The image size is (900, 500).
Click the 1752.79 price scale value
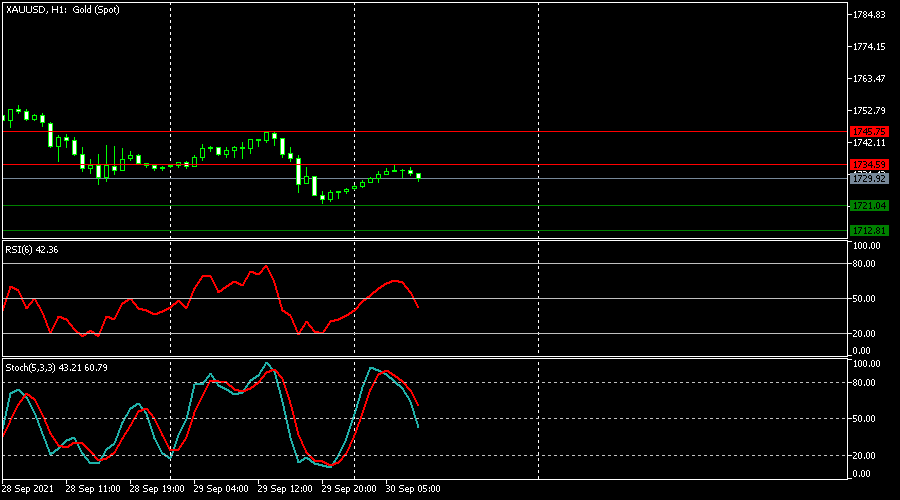click(x=869, y=111)
